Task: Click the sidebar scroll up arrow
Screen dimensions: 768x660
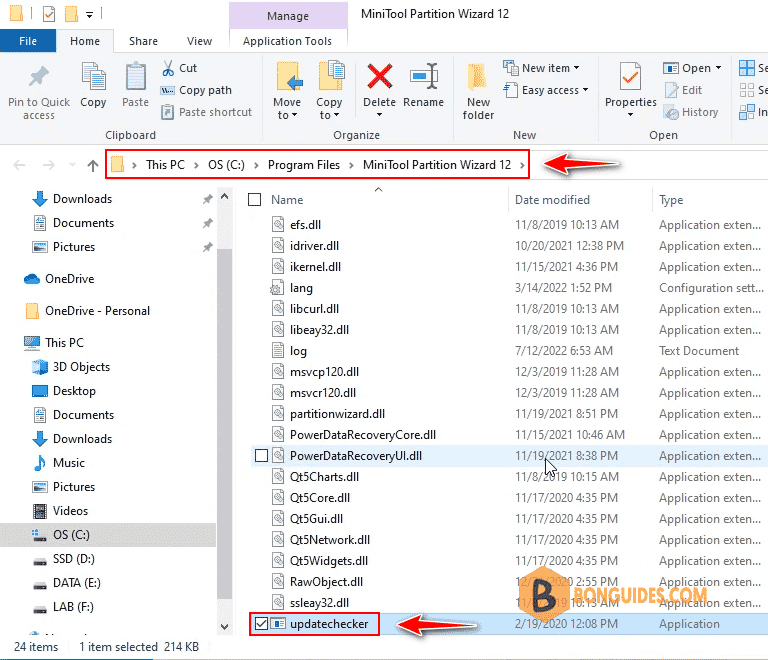Action: (224, 197)
